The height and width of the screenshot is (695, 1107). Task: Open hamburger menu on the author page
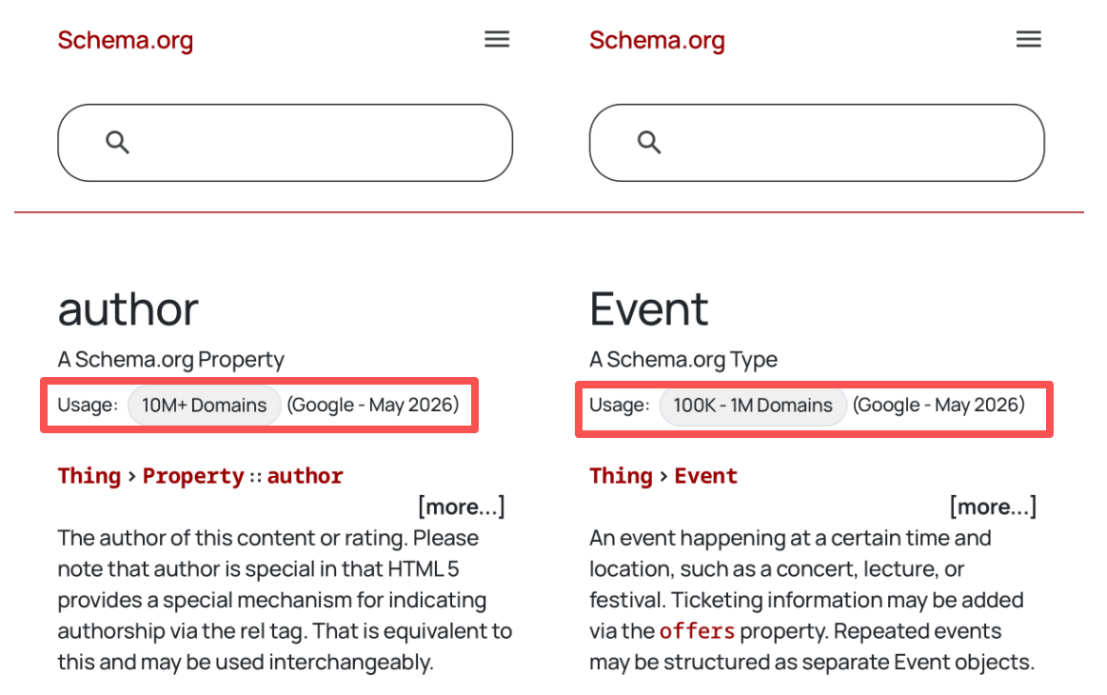tap(497, 40)
